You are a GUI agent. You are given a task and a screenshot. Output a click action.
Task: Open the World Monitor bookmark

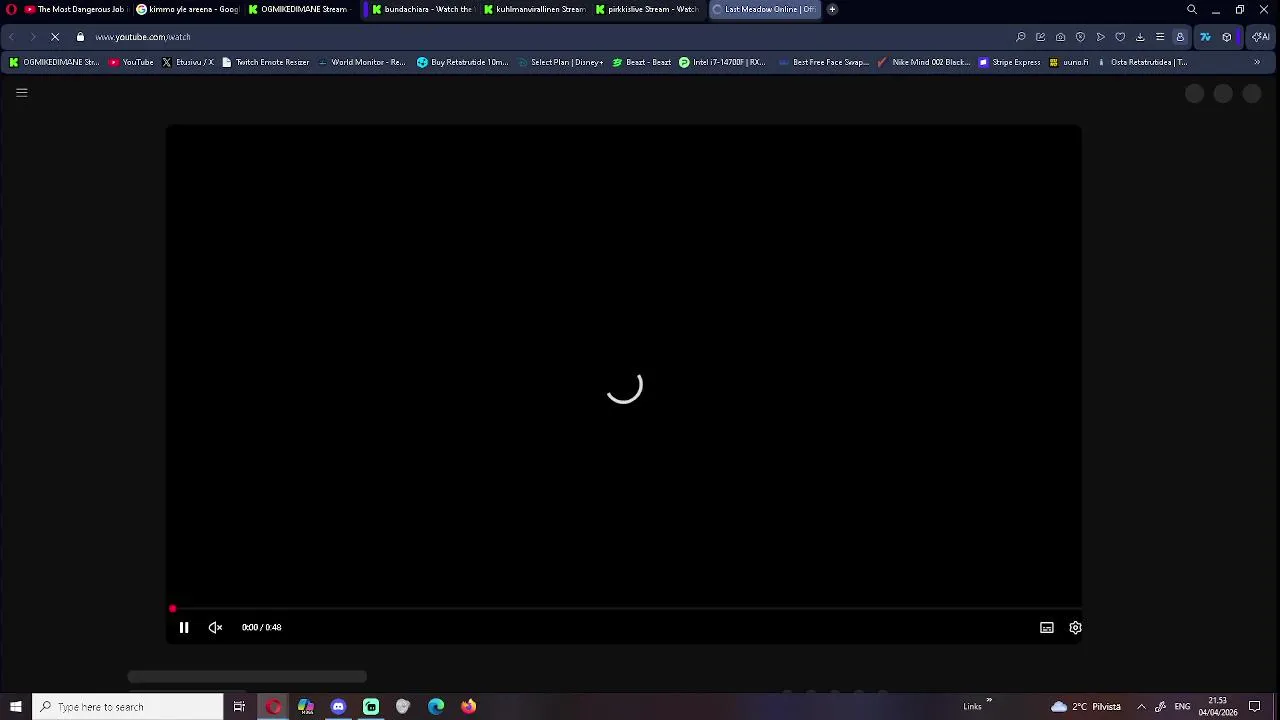(361, 62)
